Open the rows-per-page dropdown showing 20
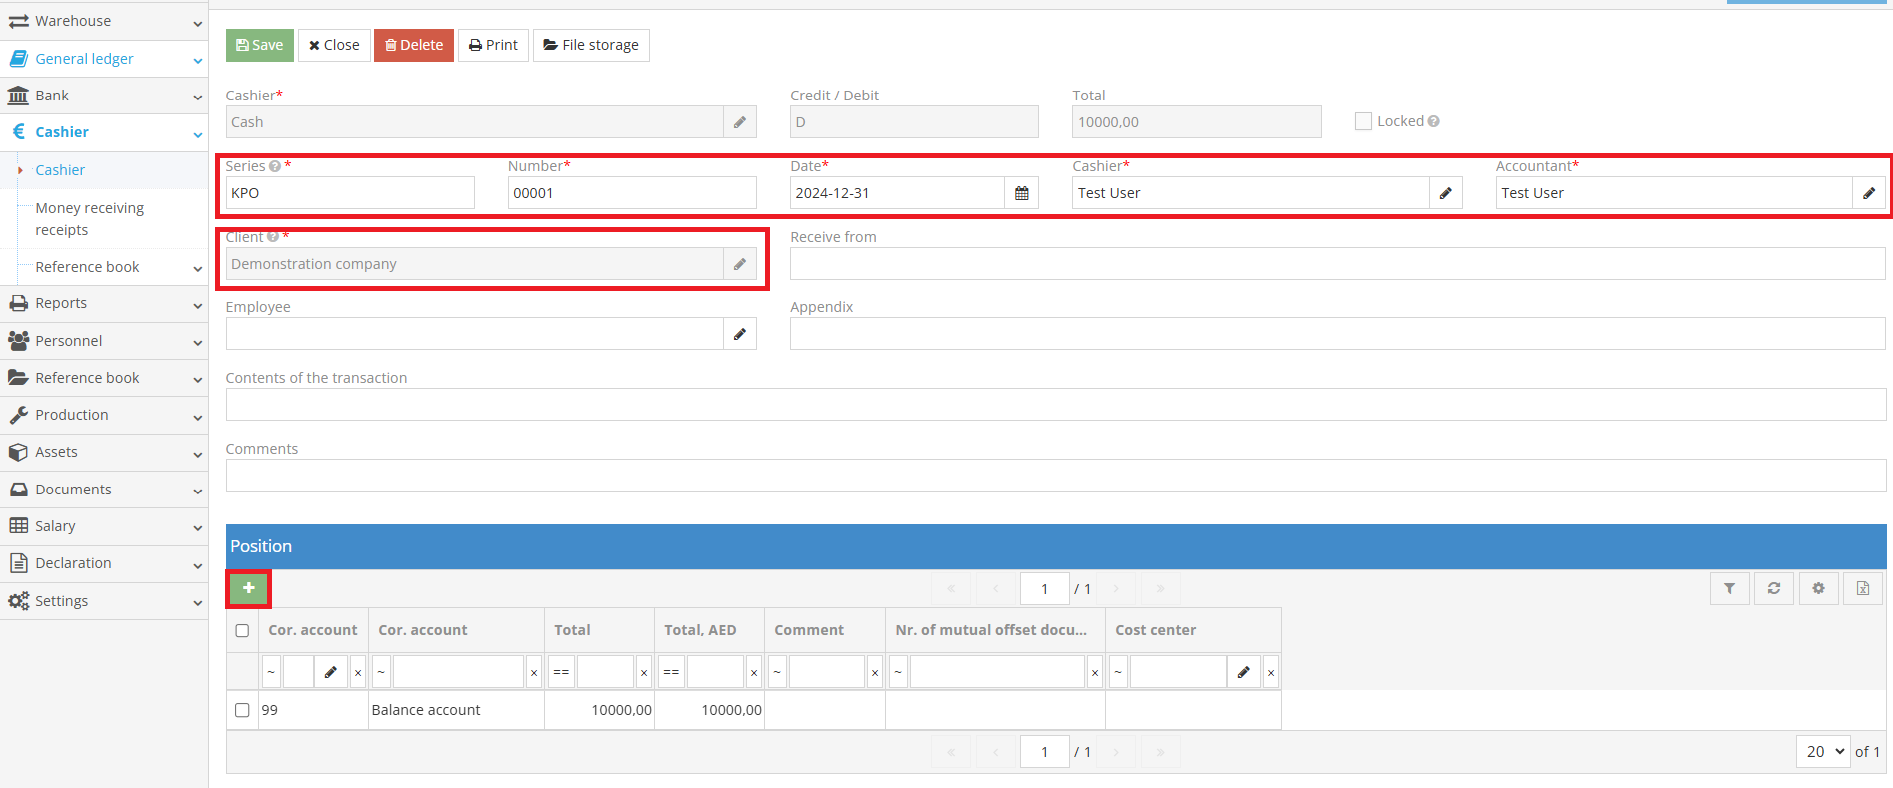Screen dimensions: 1893x788 click(x=1823, y=751)
